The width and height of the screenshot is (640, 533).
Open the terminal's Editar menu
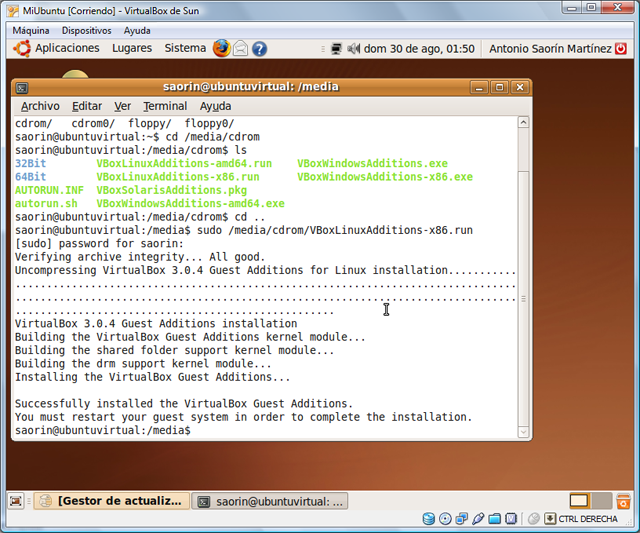pos(87,106)
